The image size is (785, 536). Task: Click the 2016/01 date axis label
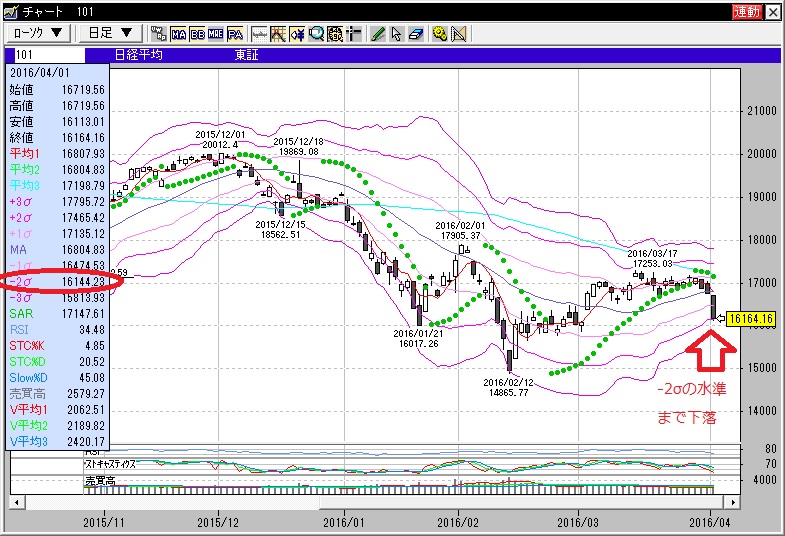[344, 523]
